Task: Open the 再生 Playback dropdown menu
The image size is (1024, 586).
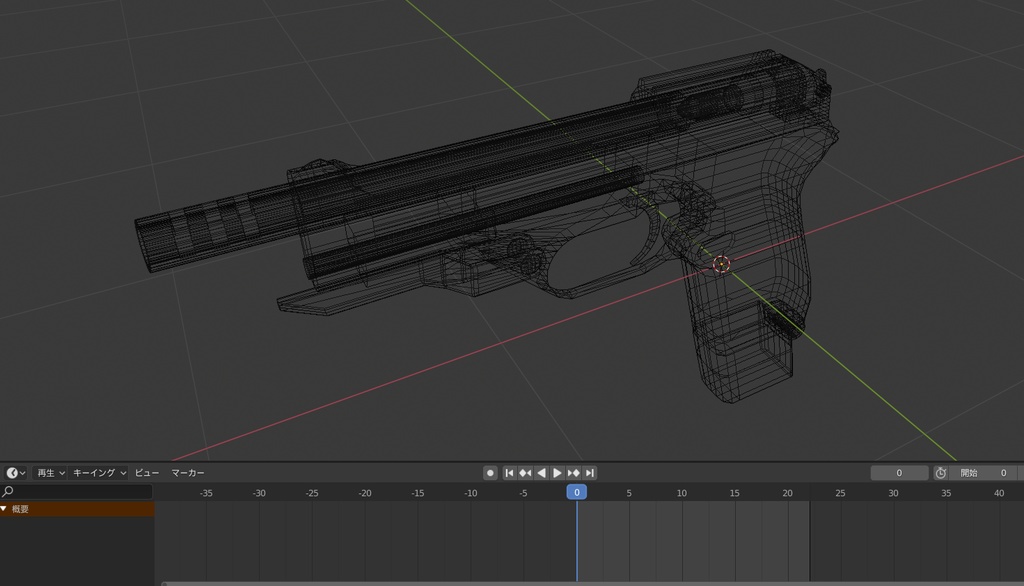Action: pos(47,473)
